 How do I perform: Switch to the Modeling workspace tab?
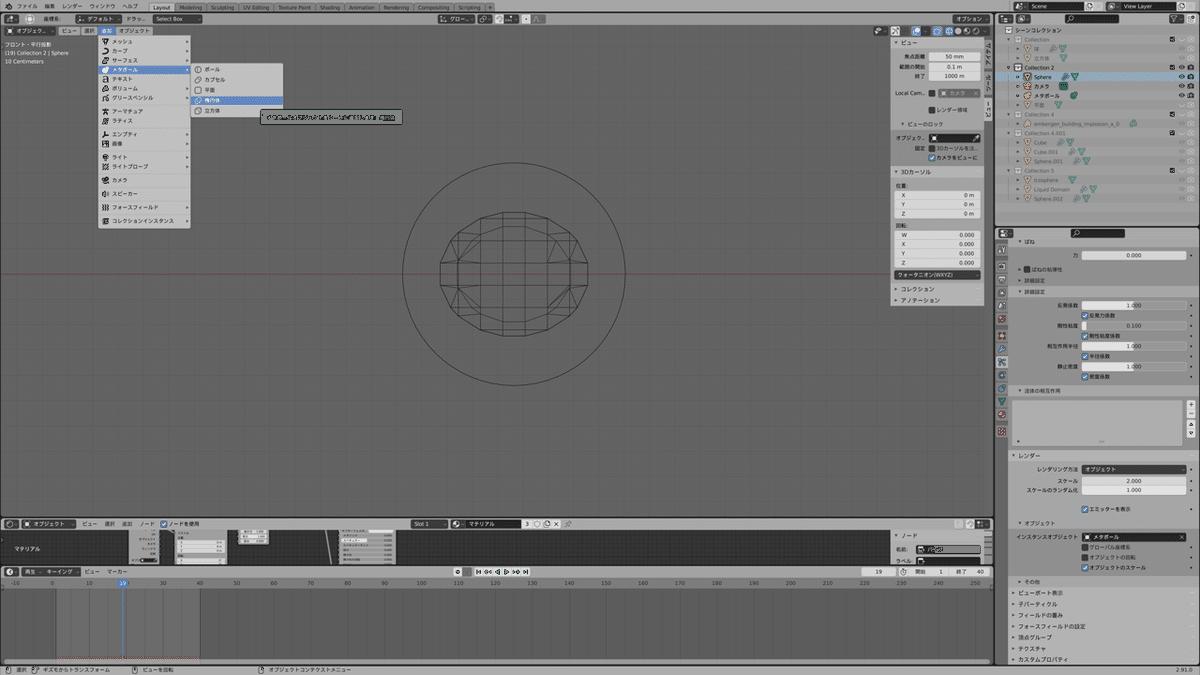pyautogui.click(x=190, y=6)
